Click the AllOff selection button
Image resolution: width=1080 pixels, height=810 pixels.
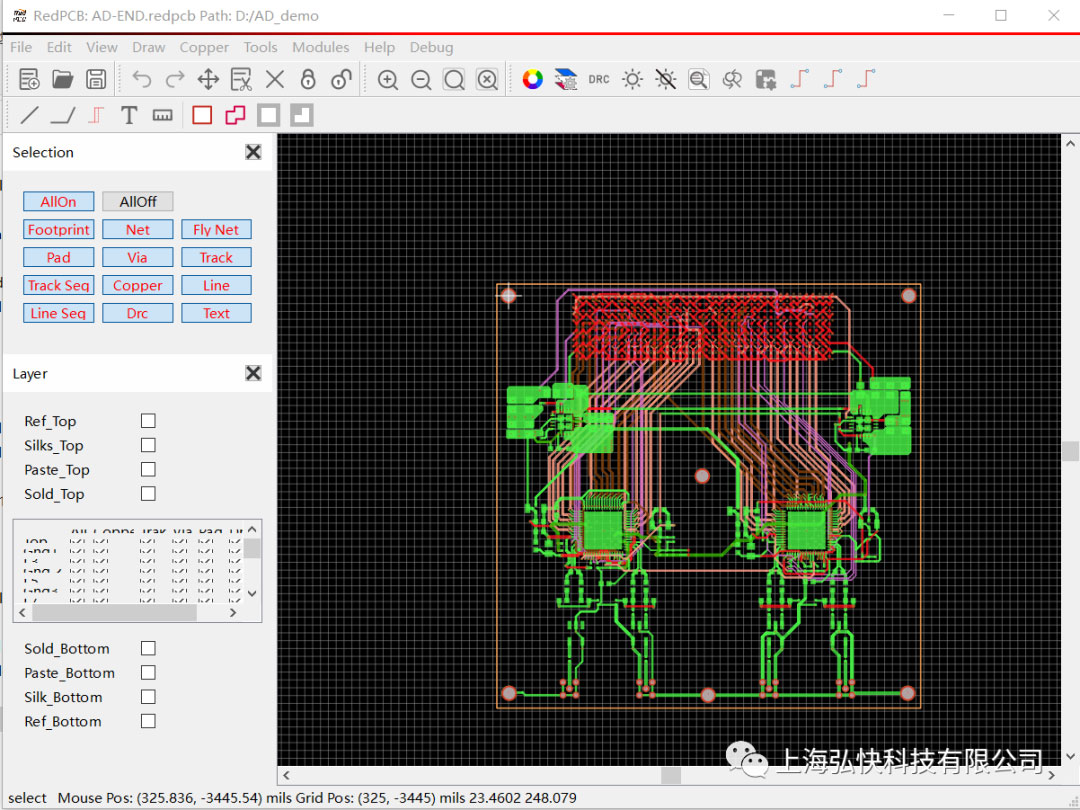pos(138,201)
